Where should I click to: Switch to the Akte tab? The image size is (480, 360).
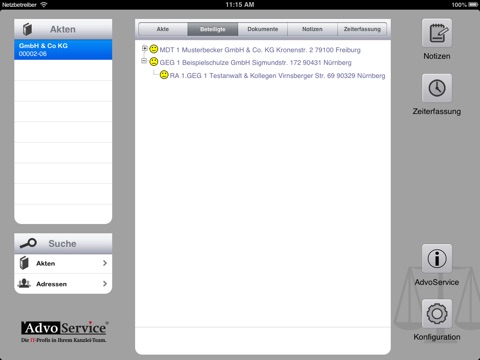click(163, 29)
